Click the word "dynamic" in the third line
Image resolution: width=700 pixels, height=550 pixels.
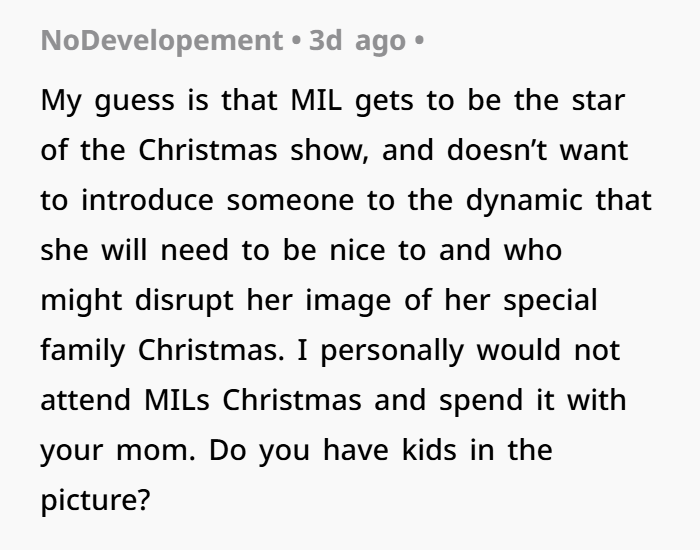[x=524, y=201]
